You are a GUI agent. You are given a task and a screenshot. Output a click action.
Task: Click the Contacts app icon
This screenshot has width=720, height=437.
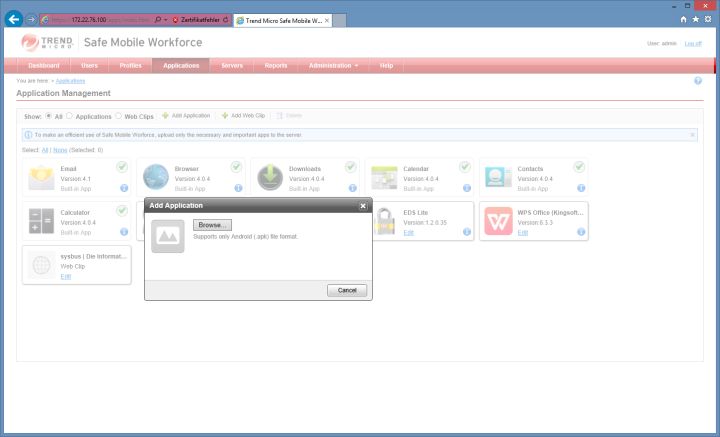(x=498, y=177)
